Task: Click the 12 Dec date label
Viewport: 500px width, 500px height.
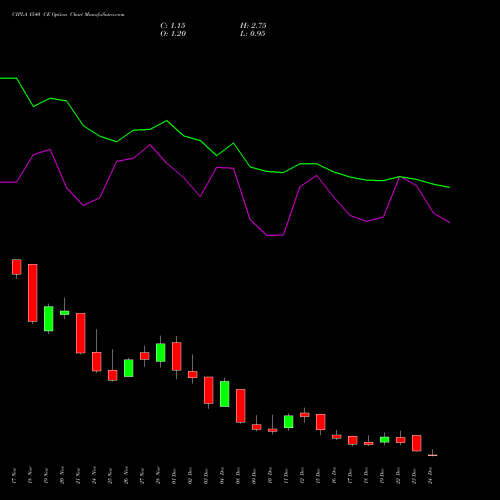Action: click(302, 476)
